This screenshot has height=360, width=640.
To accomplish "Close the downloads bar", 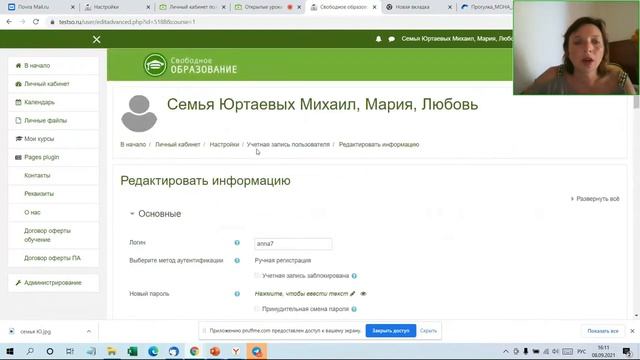I will pyautogui.click(x=632, y=331).
